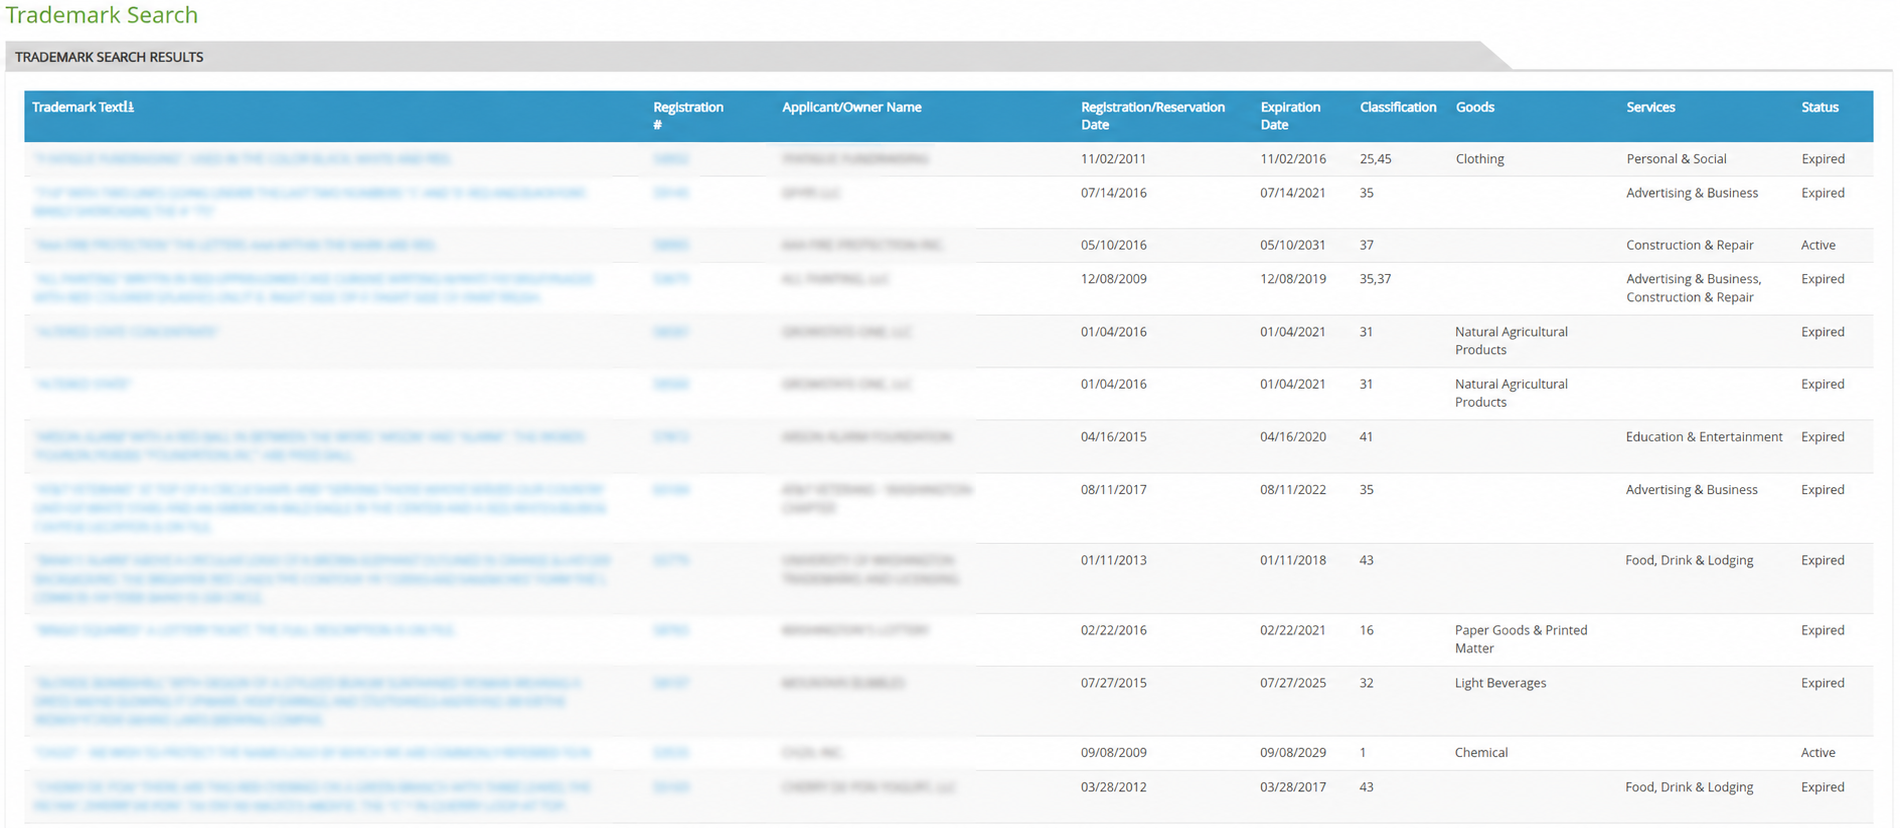Click Advertising & Business, Construction & Repair cell
1900x828 pixels.
(x=1693, y=288)
